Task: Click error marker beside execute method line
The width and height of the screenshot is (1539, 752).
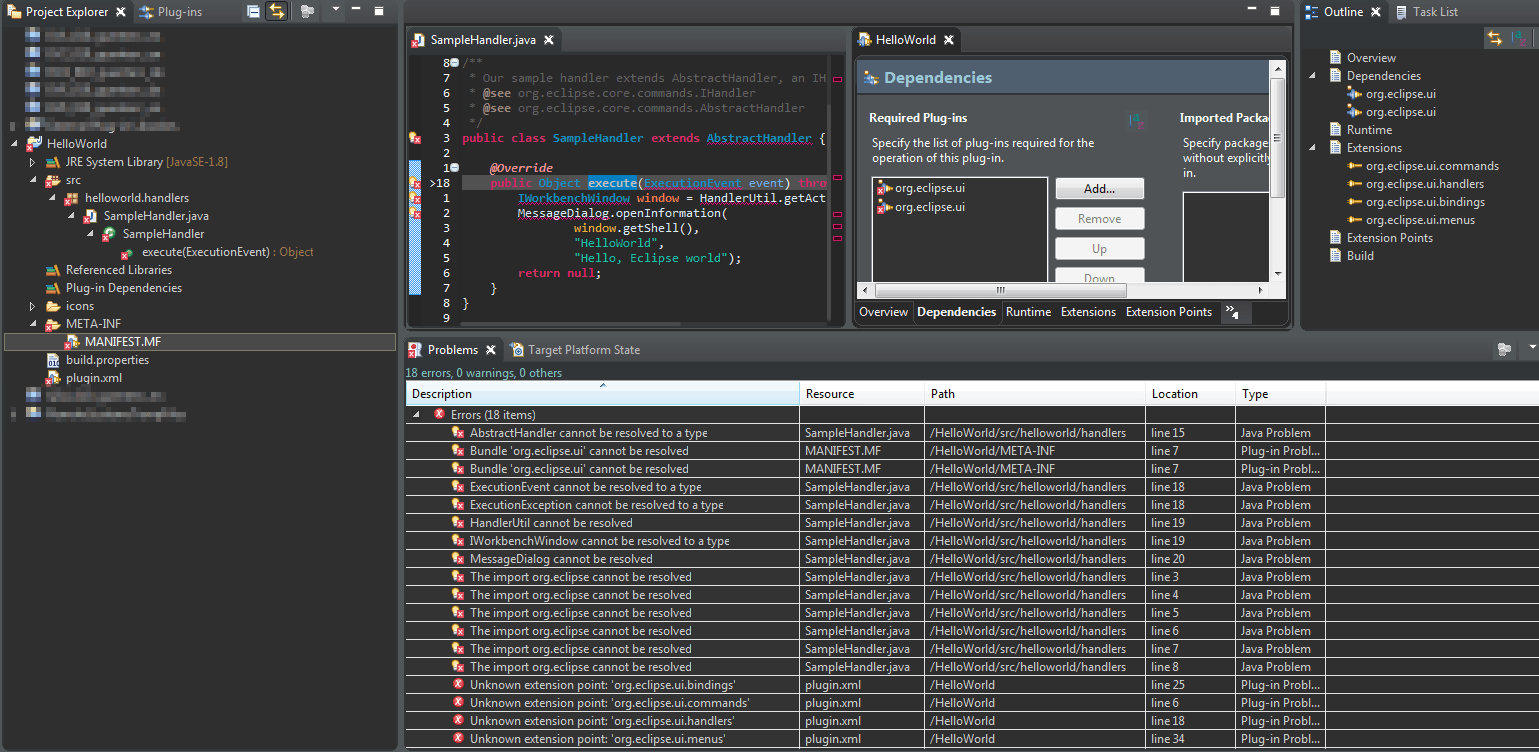Action: point(416,183)
